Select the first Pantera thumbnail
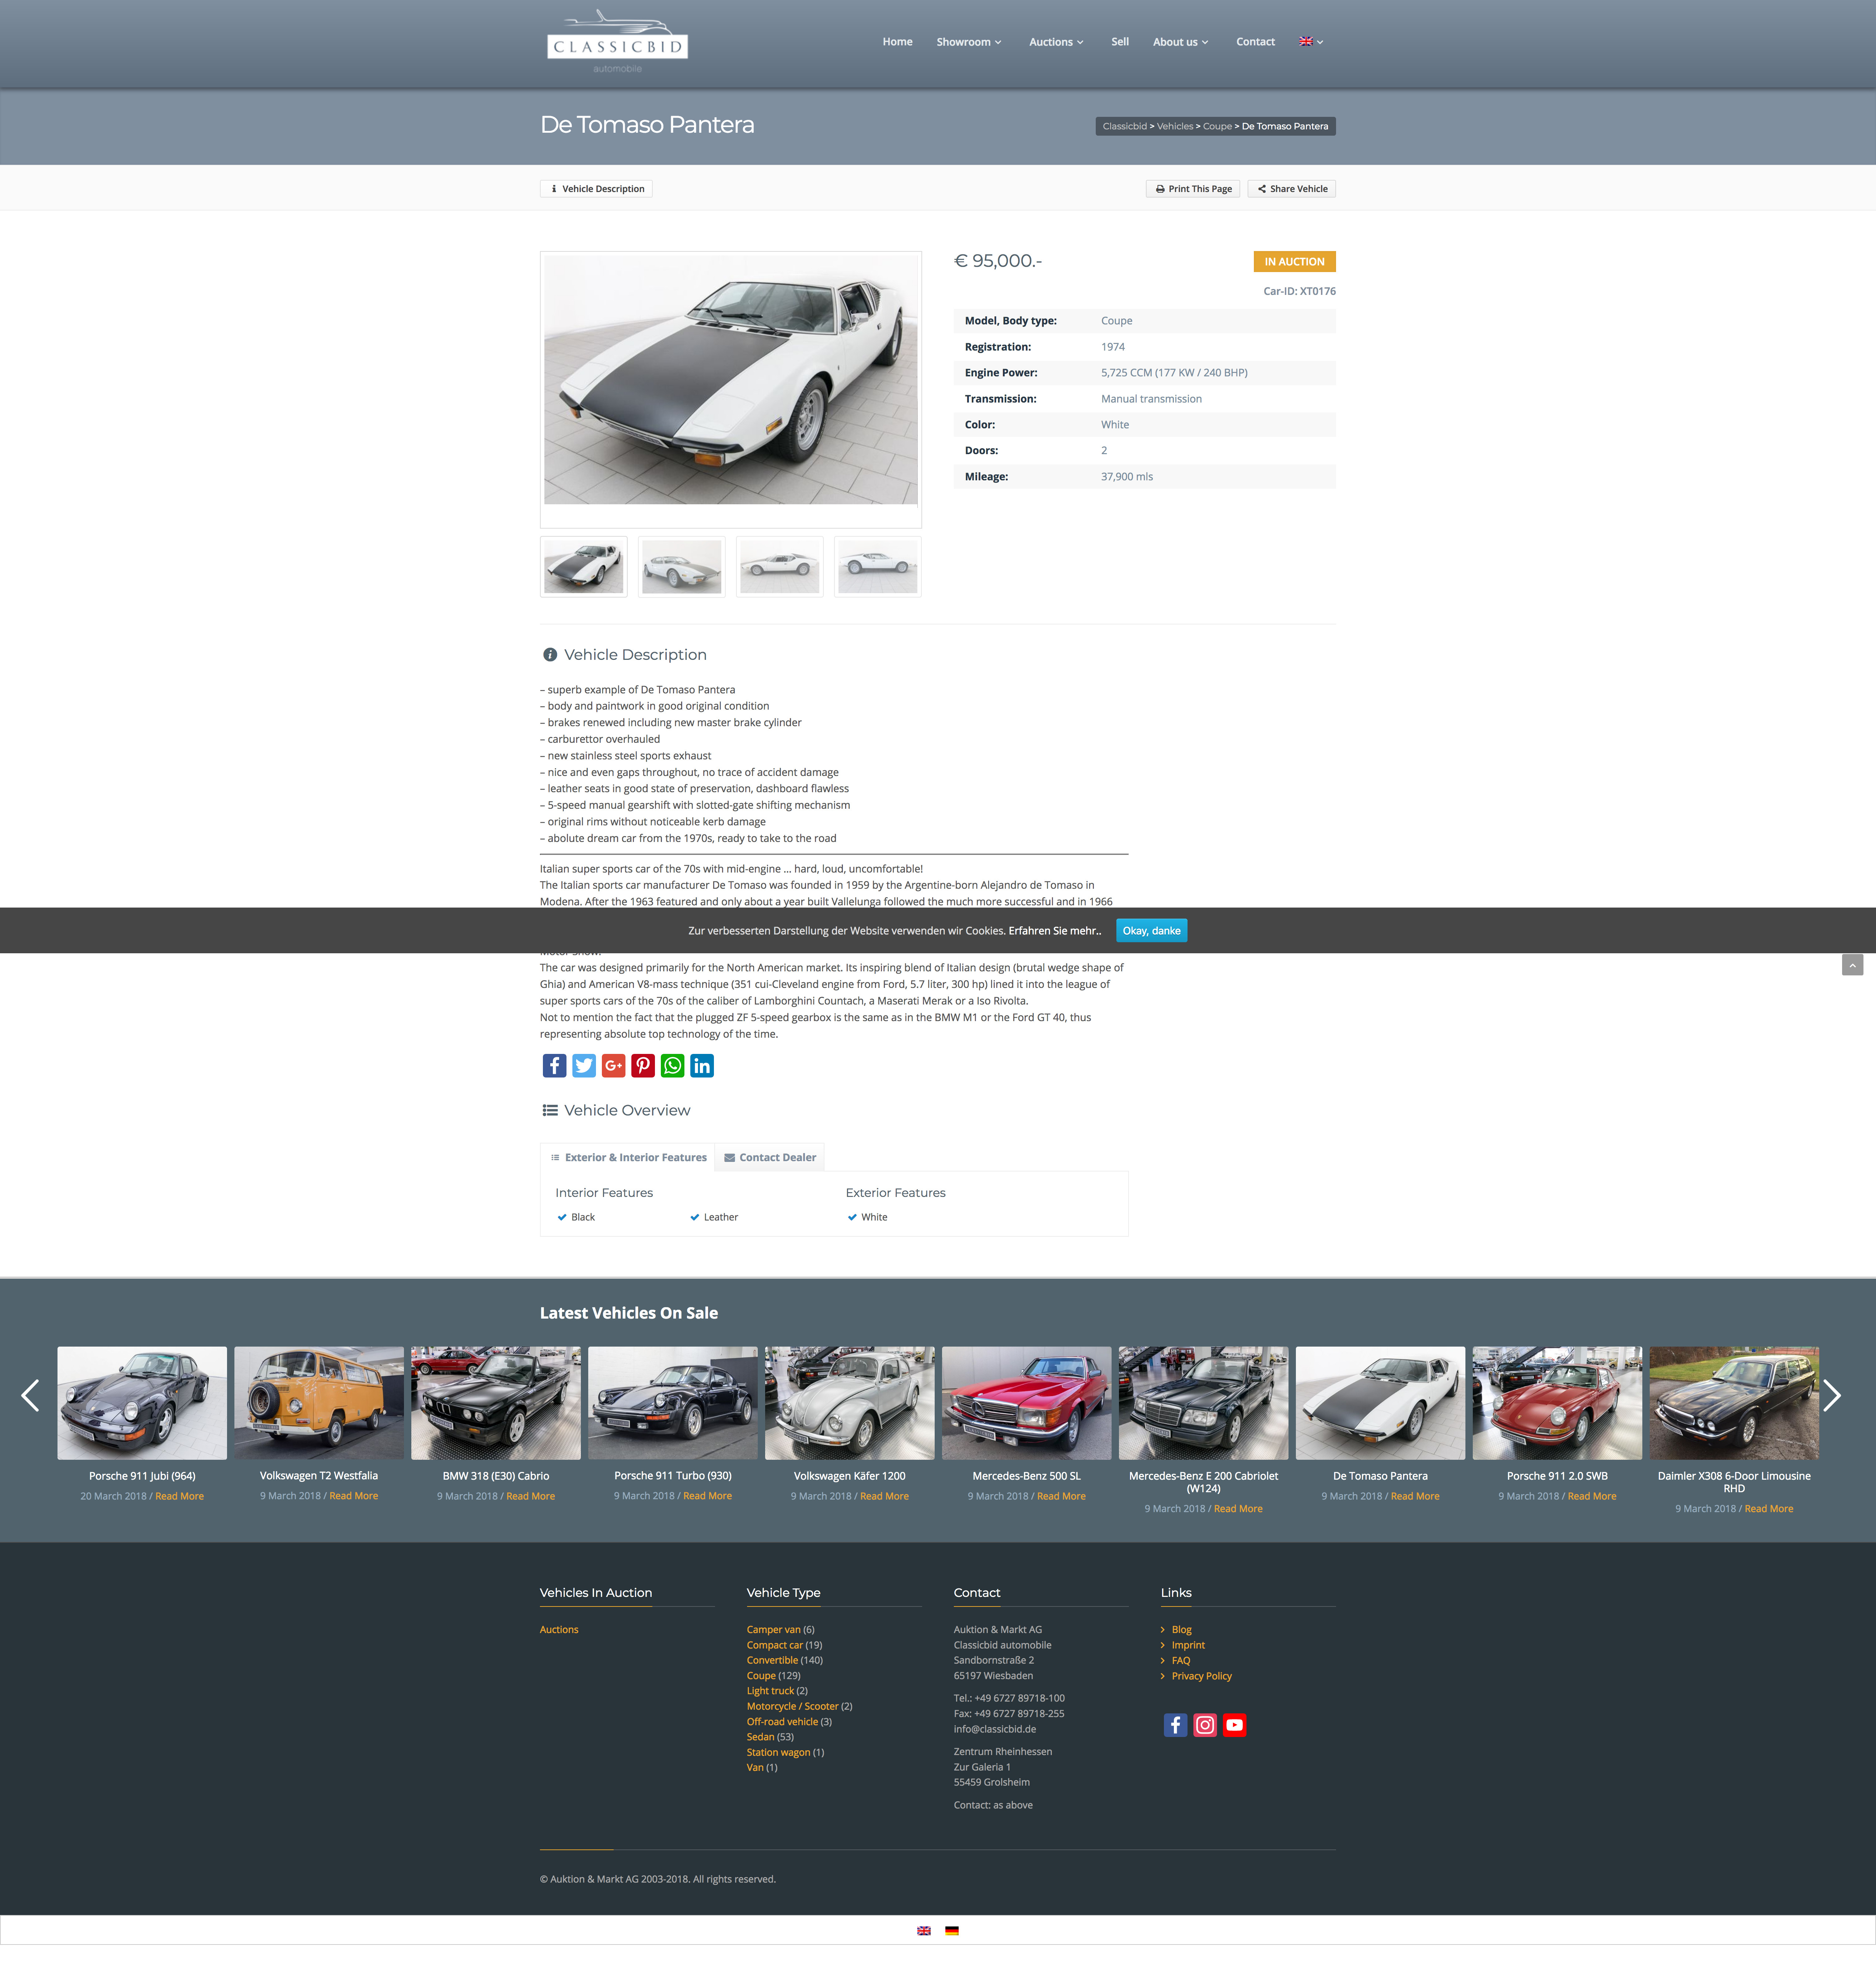1876x1967 pixels. click(x=584, y=567)
